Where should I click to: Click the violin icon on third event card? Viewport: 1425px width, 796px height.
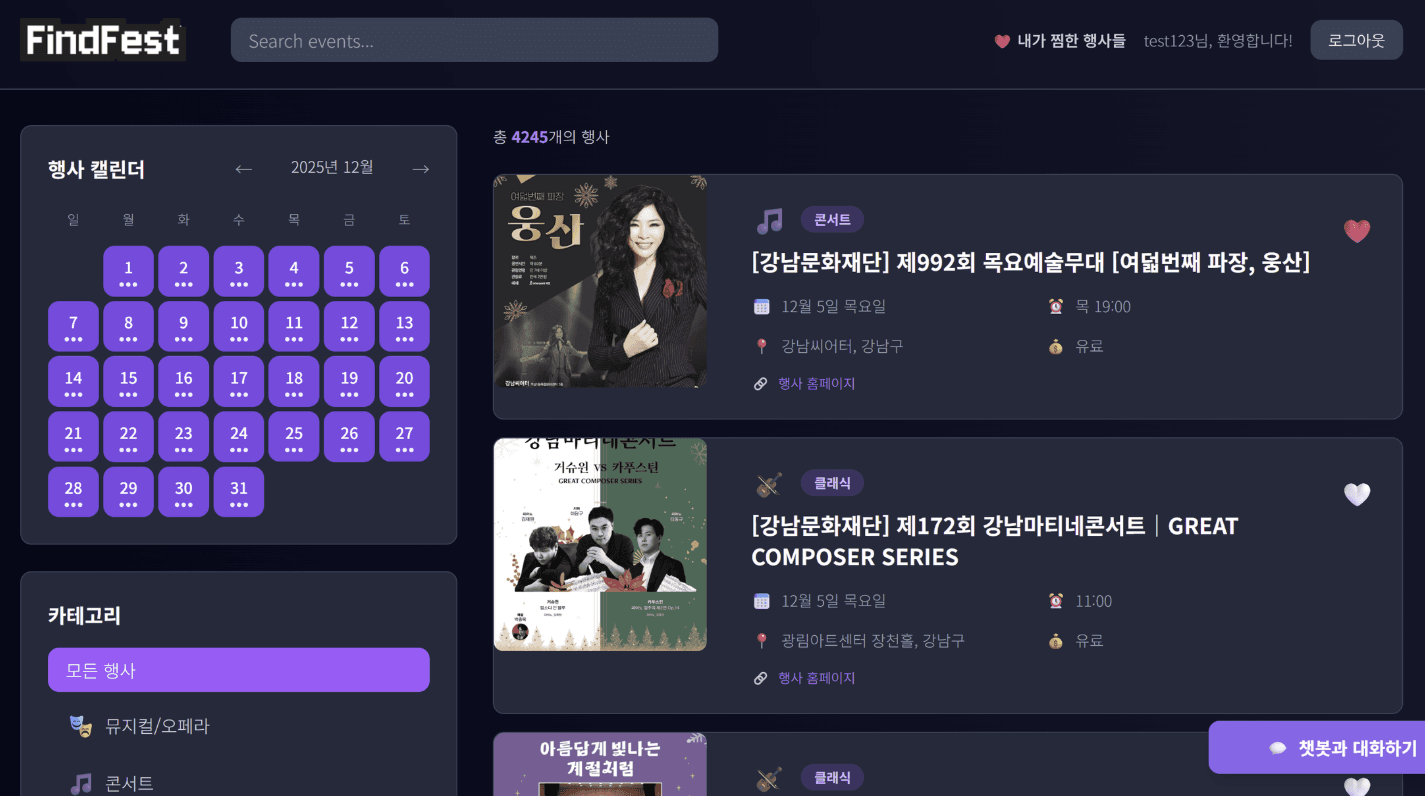tap(769, 779)
